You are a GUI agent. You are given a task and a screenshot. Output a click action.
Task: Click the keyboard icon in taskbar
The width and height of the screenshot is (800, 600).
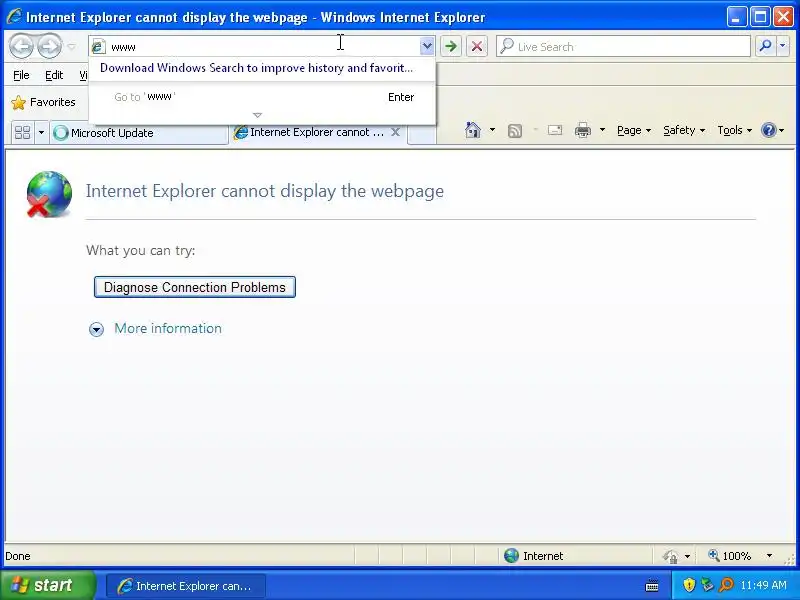point(652,586)
